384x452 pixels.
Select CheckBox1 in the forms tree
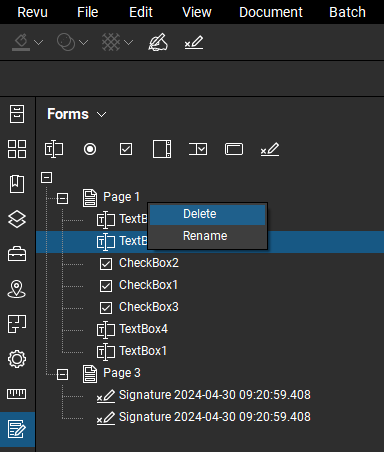click(x=148, y=285)
